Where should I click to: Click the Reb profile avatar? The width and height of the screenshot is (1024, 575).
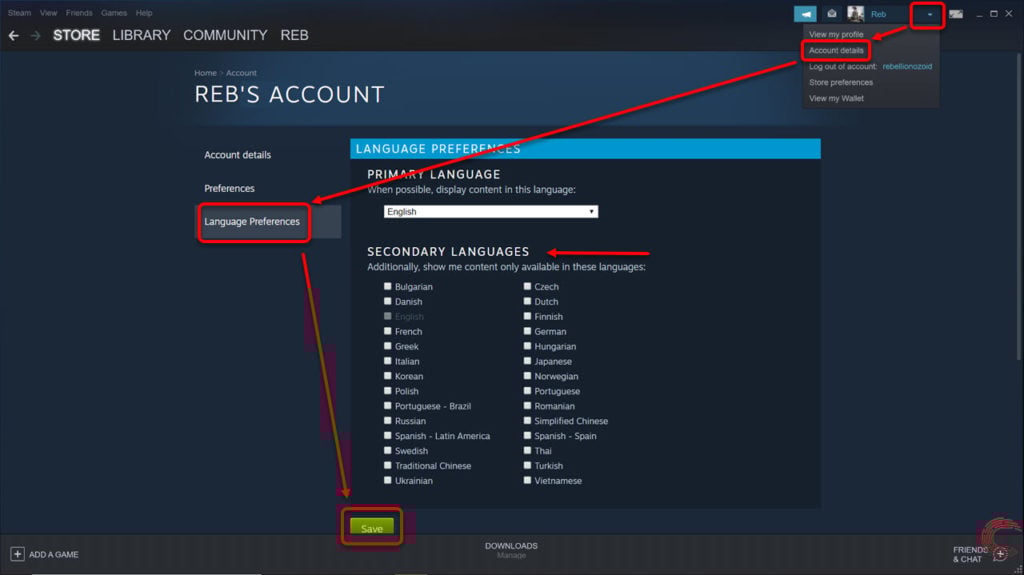coord(856,14)
